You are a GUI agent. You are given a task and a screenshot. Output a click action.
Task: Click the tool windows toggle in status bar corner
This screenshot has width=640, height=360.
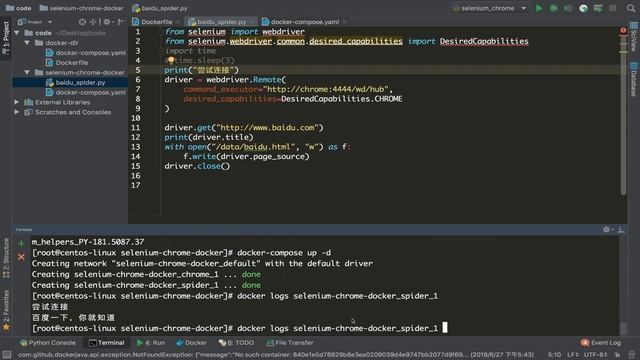(7, 355)
